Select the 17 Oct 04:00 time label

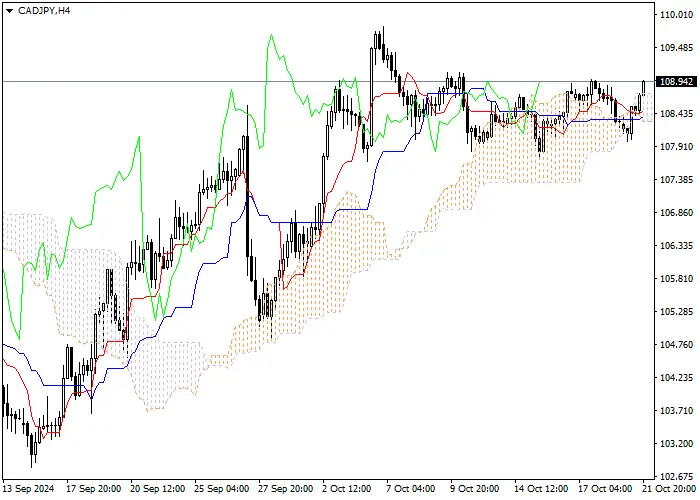click(x=606, y=489)
